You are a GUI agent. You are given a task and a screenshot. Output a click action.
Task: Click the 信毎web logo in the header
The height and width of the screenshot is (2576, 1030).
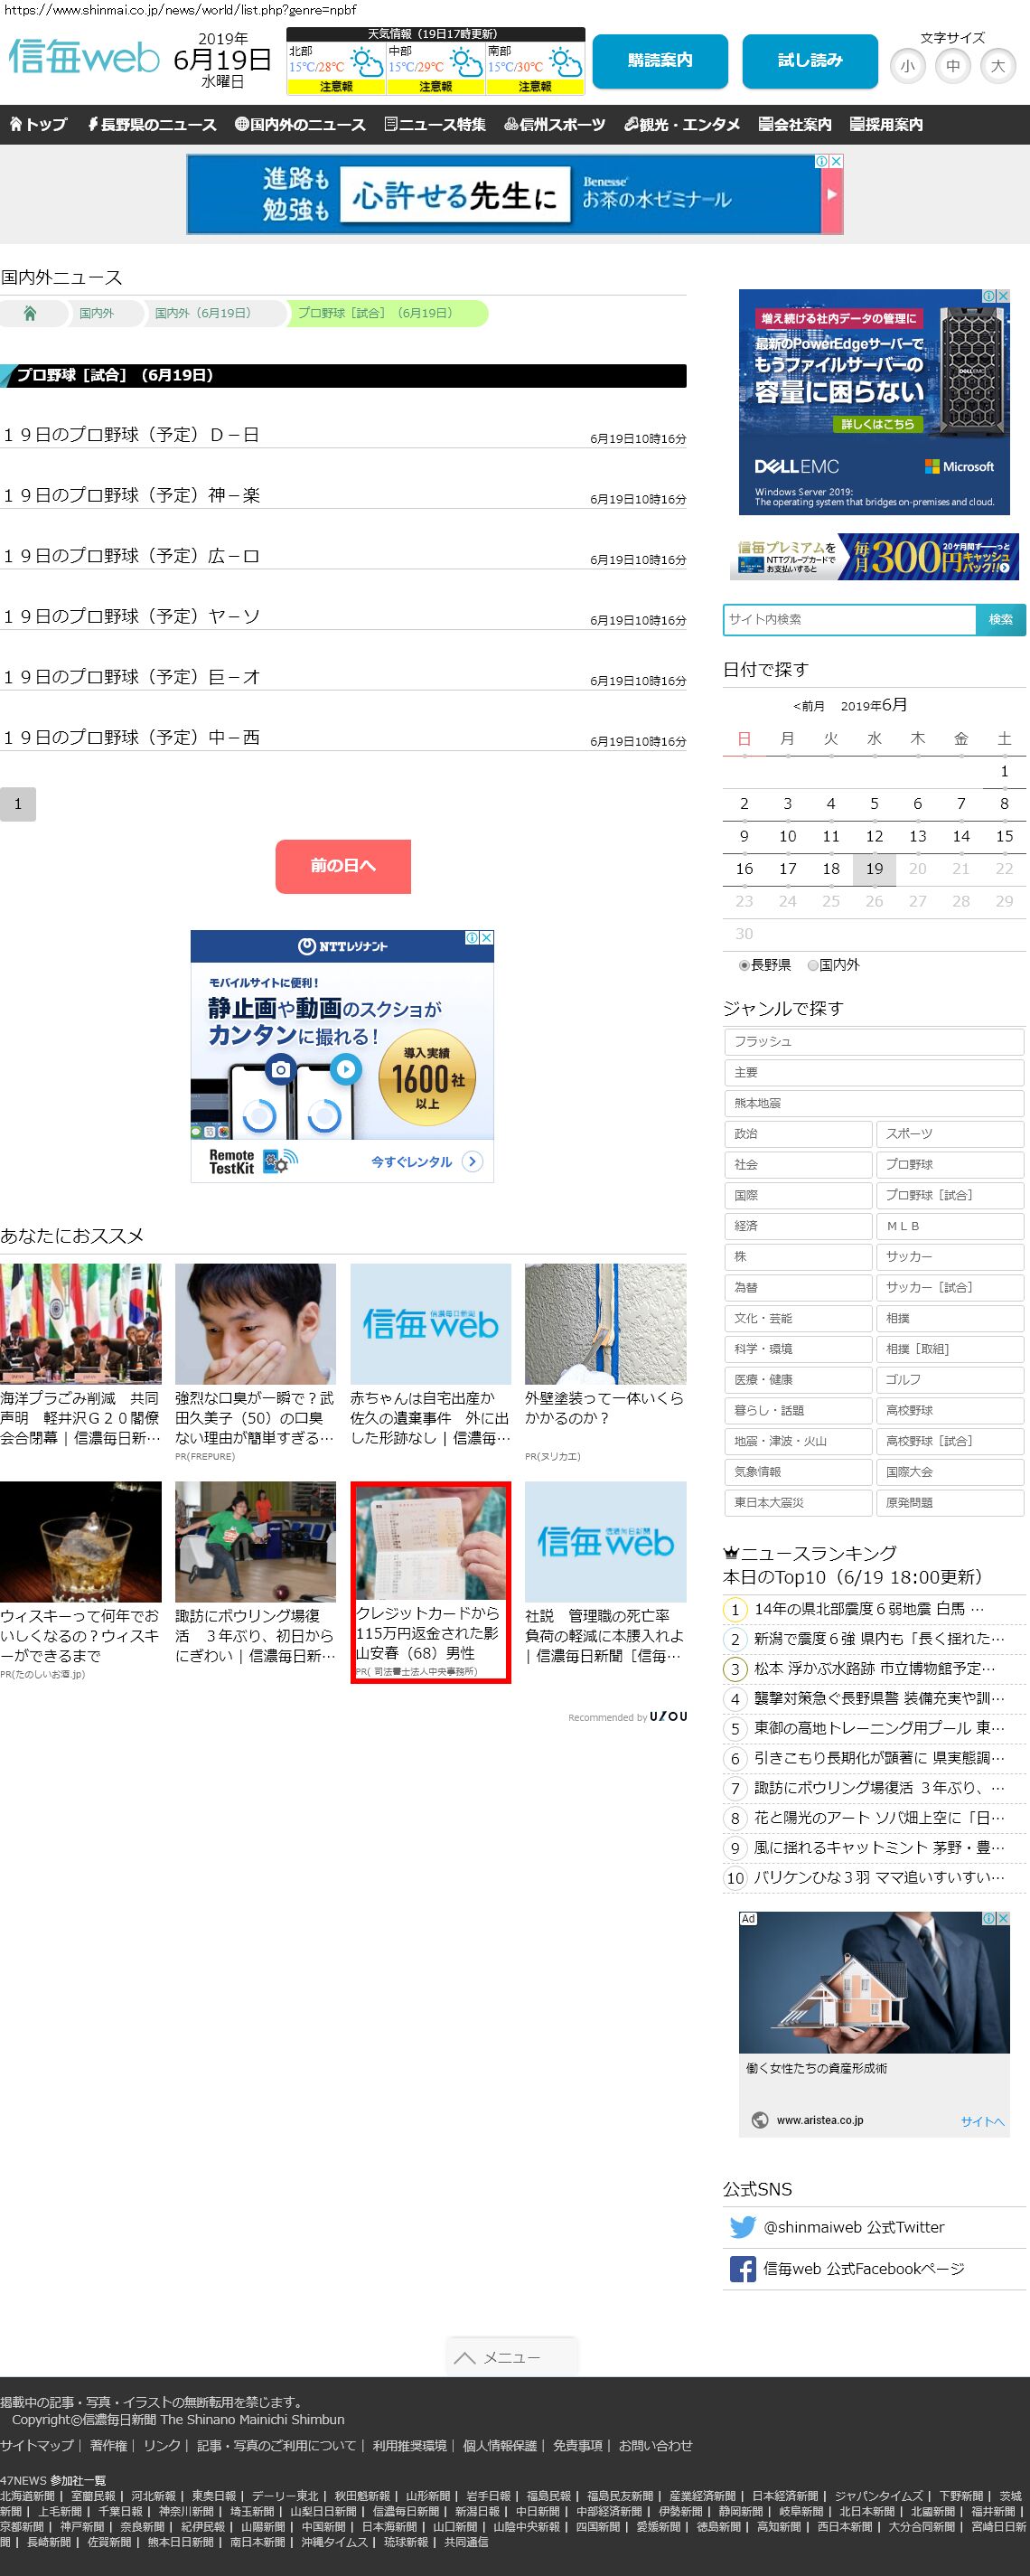(x=84, y=58)
